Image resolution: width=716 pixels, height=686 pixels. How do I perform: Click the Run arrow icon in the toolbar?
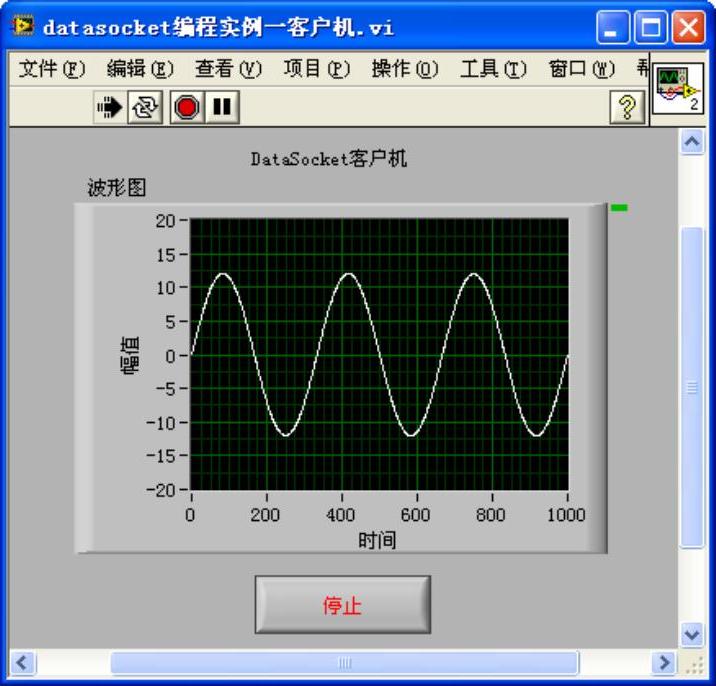(110, 107)
